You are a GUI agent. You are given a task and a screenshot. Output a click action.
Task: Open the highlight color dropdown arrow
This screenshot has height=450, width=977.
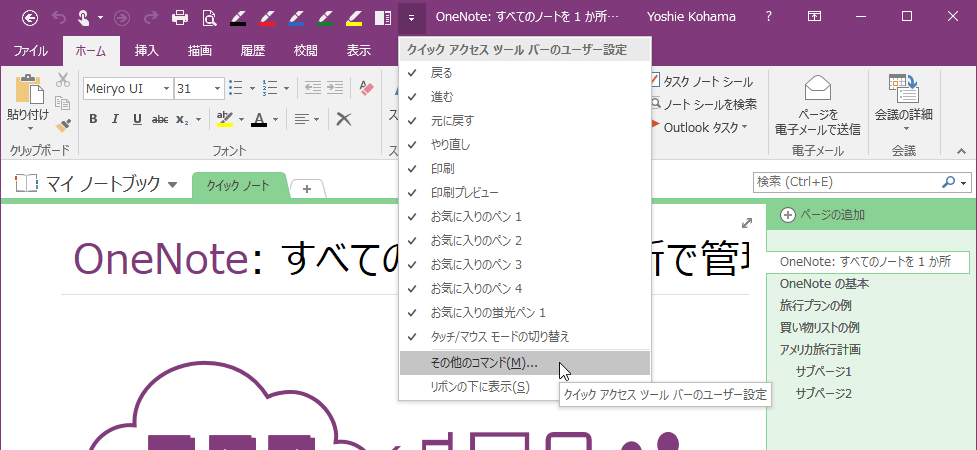241,119
